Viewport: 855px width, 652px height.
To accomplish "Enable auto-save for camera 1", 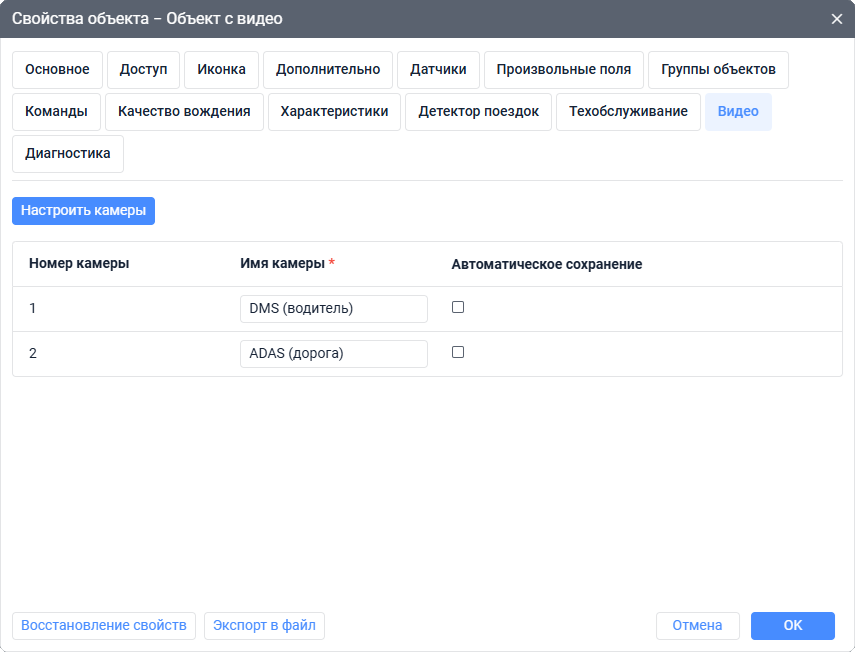I will coord(458,308).
